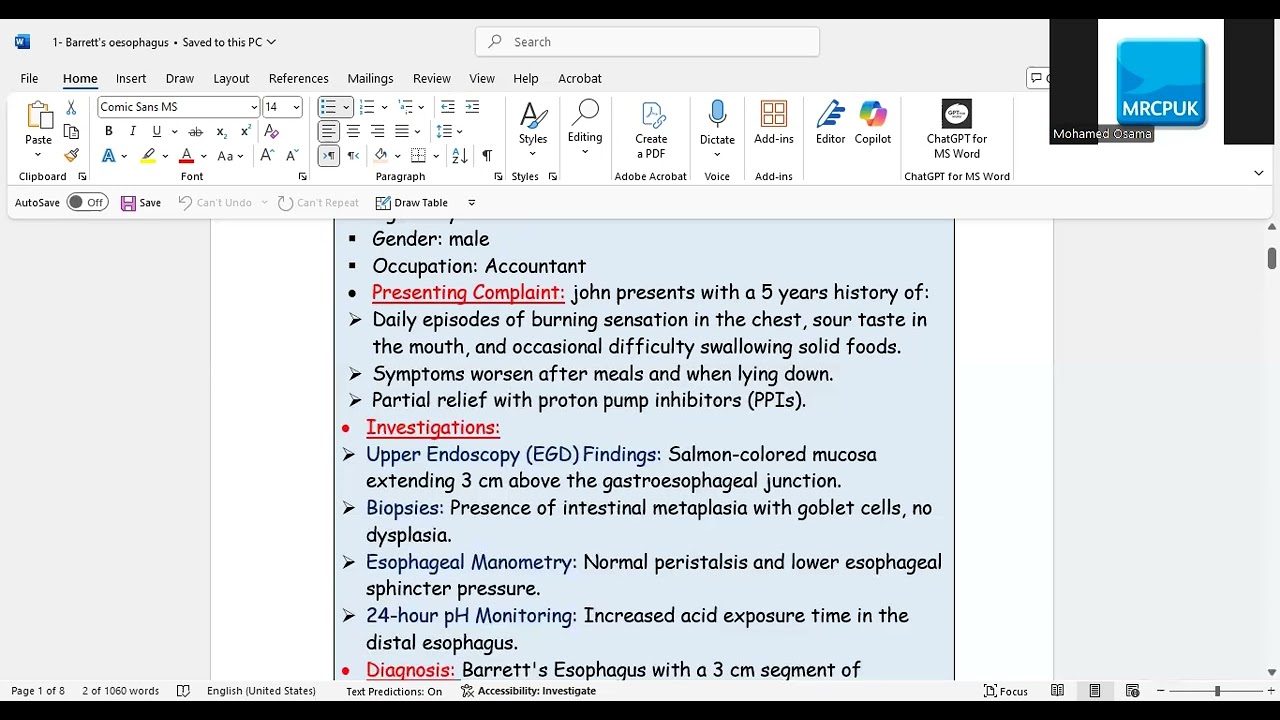Click Accessibility: Investigate in status bar

pos(528,691)
